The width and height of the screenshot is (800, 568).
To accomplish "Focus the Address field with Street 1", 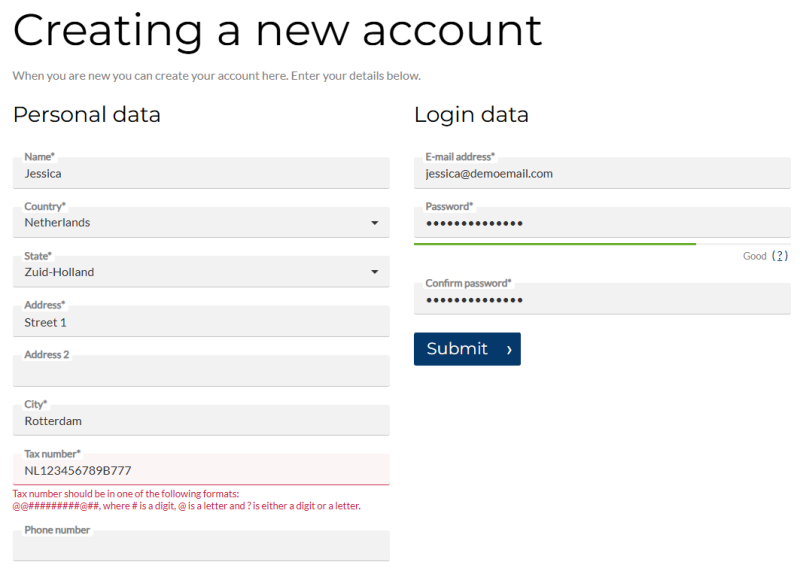I will (x=200, y=322).
